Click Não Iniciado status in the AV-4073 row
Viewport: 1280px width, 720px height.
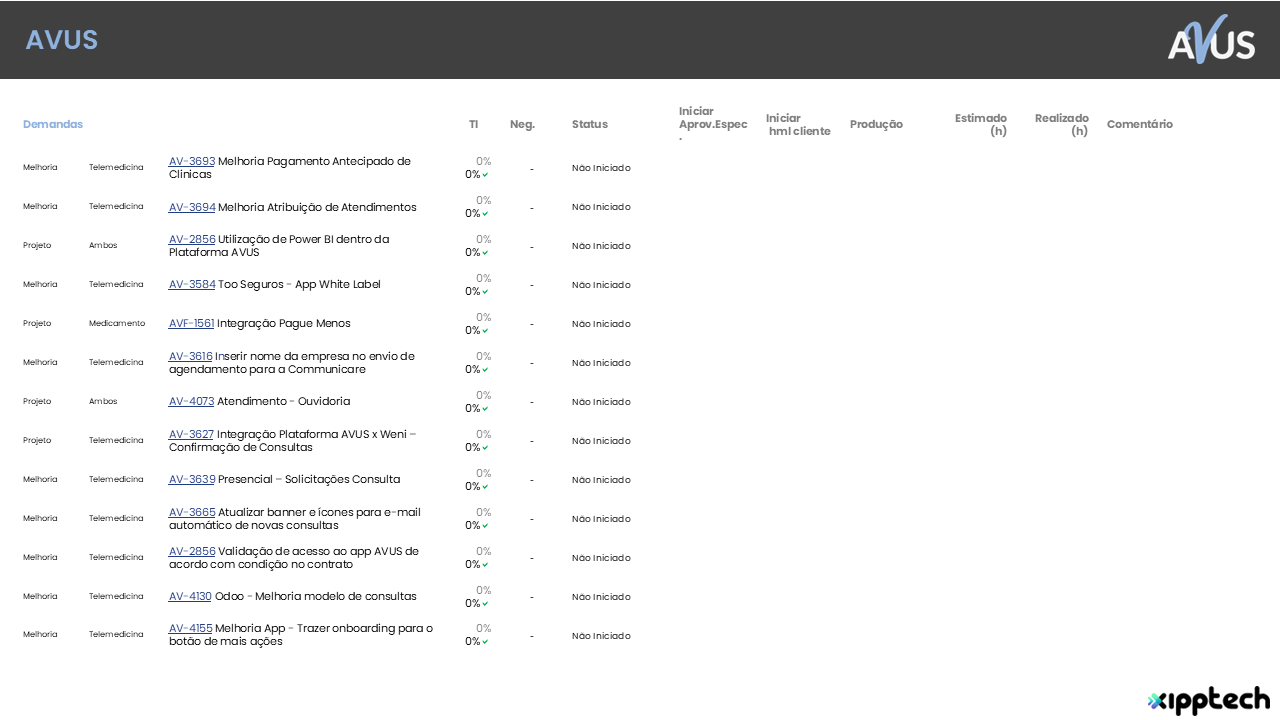tap(601, 402)
